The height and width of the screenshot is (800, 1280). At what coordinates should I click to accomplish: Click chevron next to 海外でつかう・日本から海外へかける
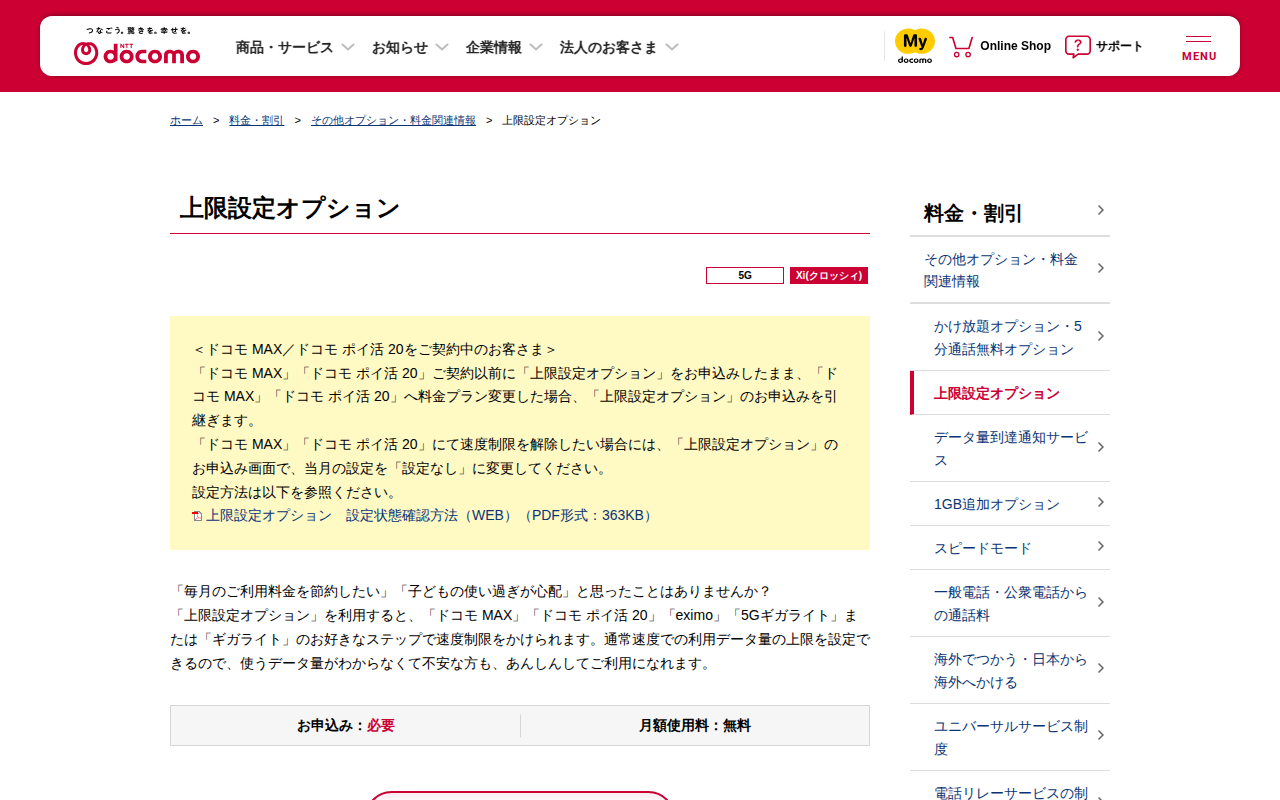coord(1100,668)
